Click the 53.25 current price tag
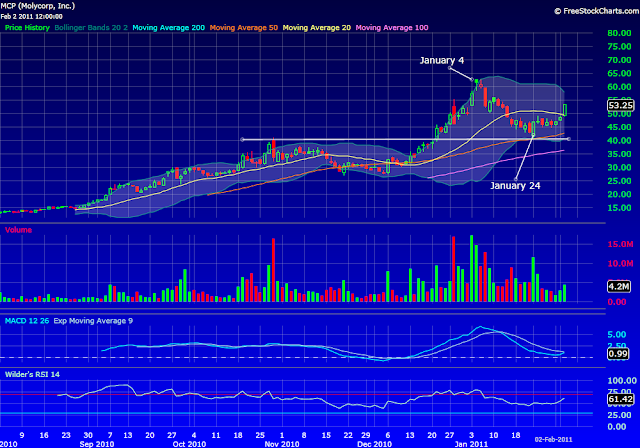Image resolution: width=640 pixels, height=448 pixels. (x=620, y=105)
